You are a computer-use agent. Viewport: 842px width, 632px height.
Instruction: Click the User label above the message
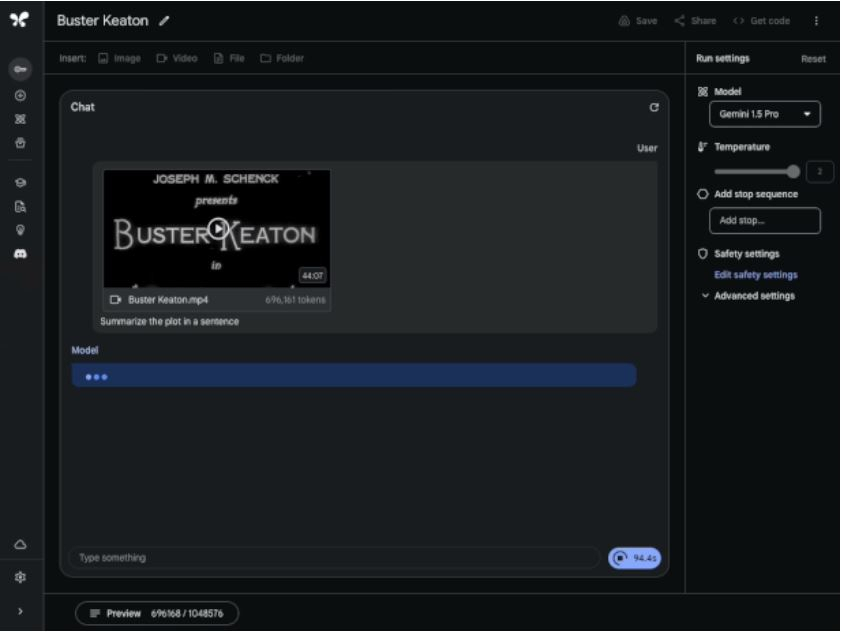point(647,148)
